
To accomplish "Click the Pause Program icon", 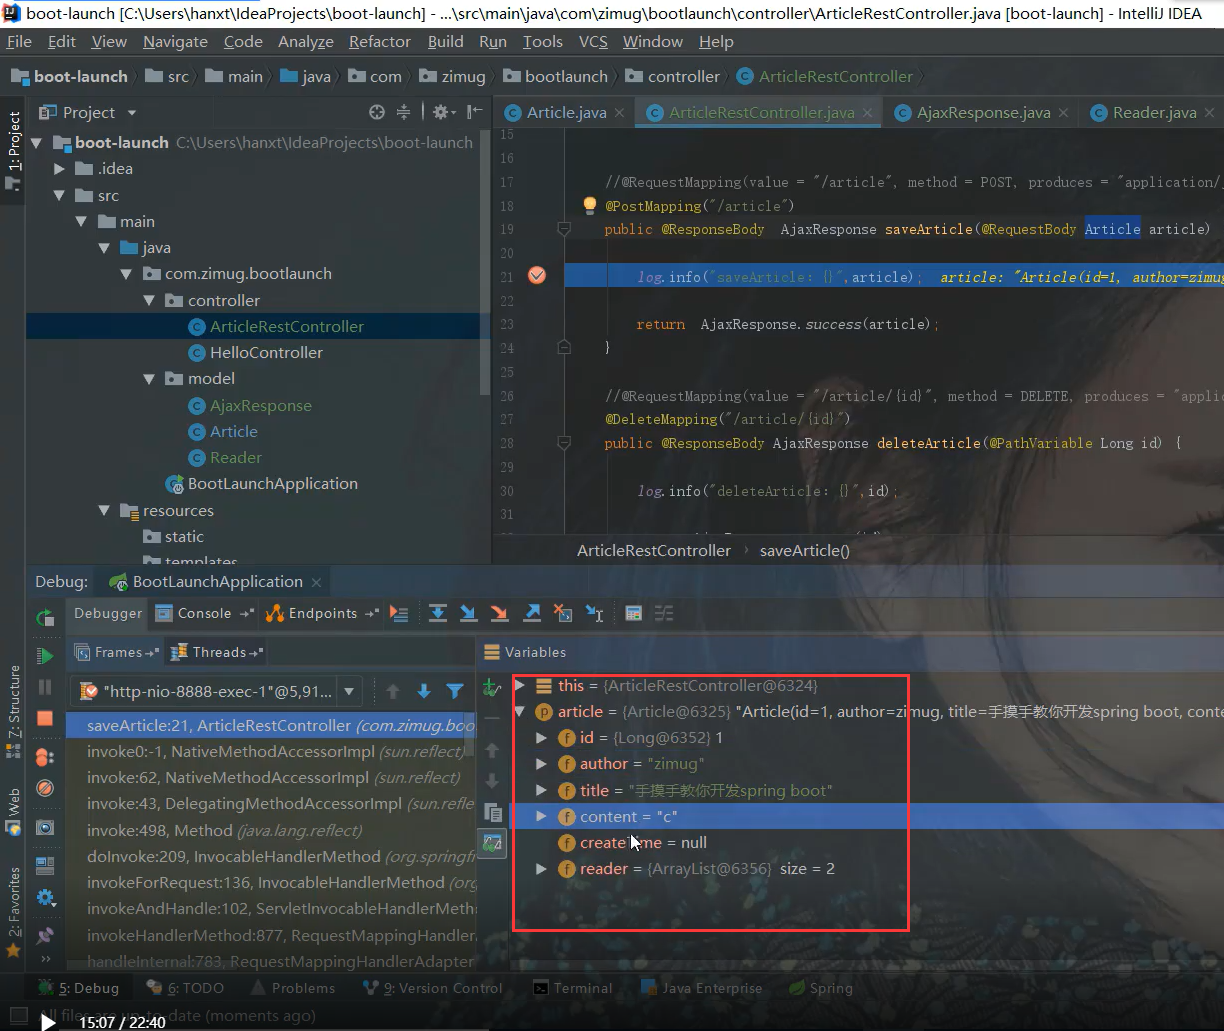I will pos(45,687).
